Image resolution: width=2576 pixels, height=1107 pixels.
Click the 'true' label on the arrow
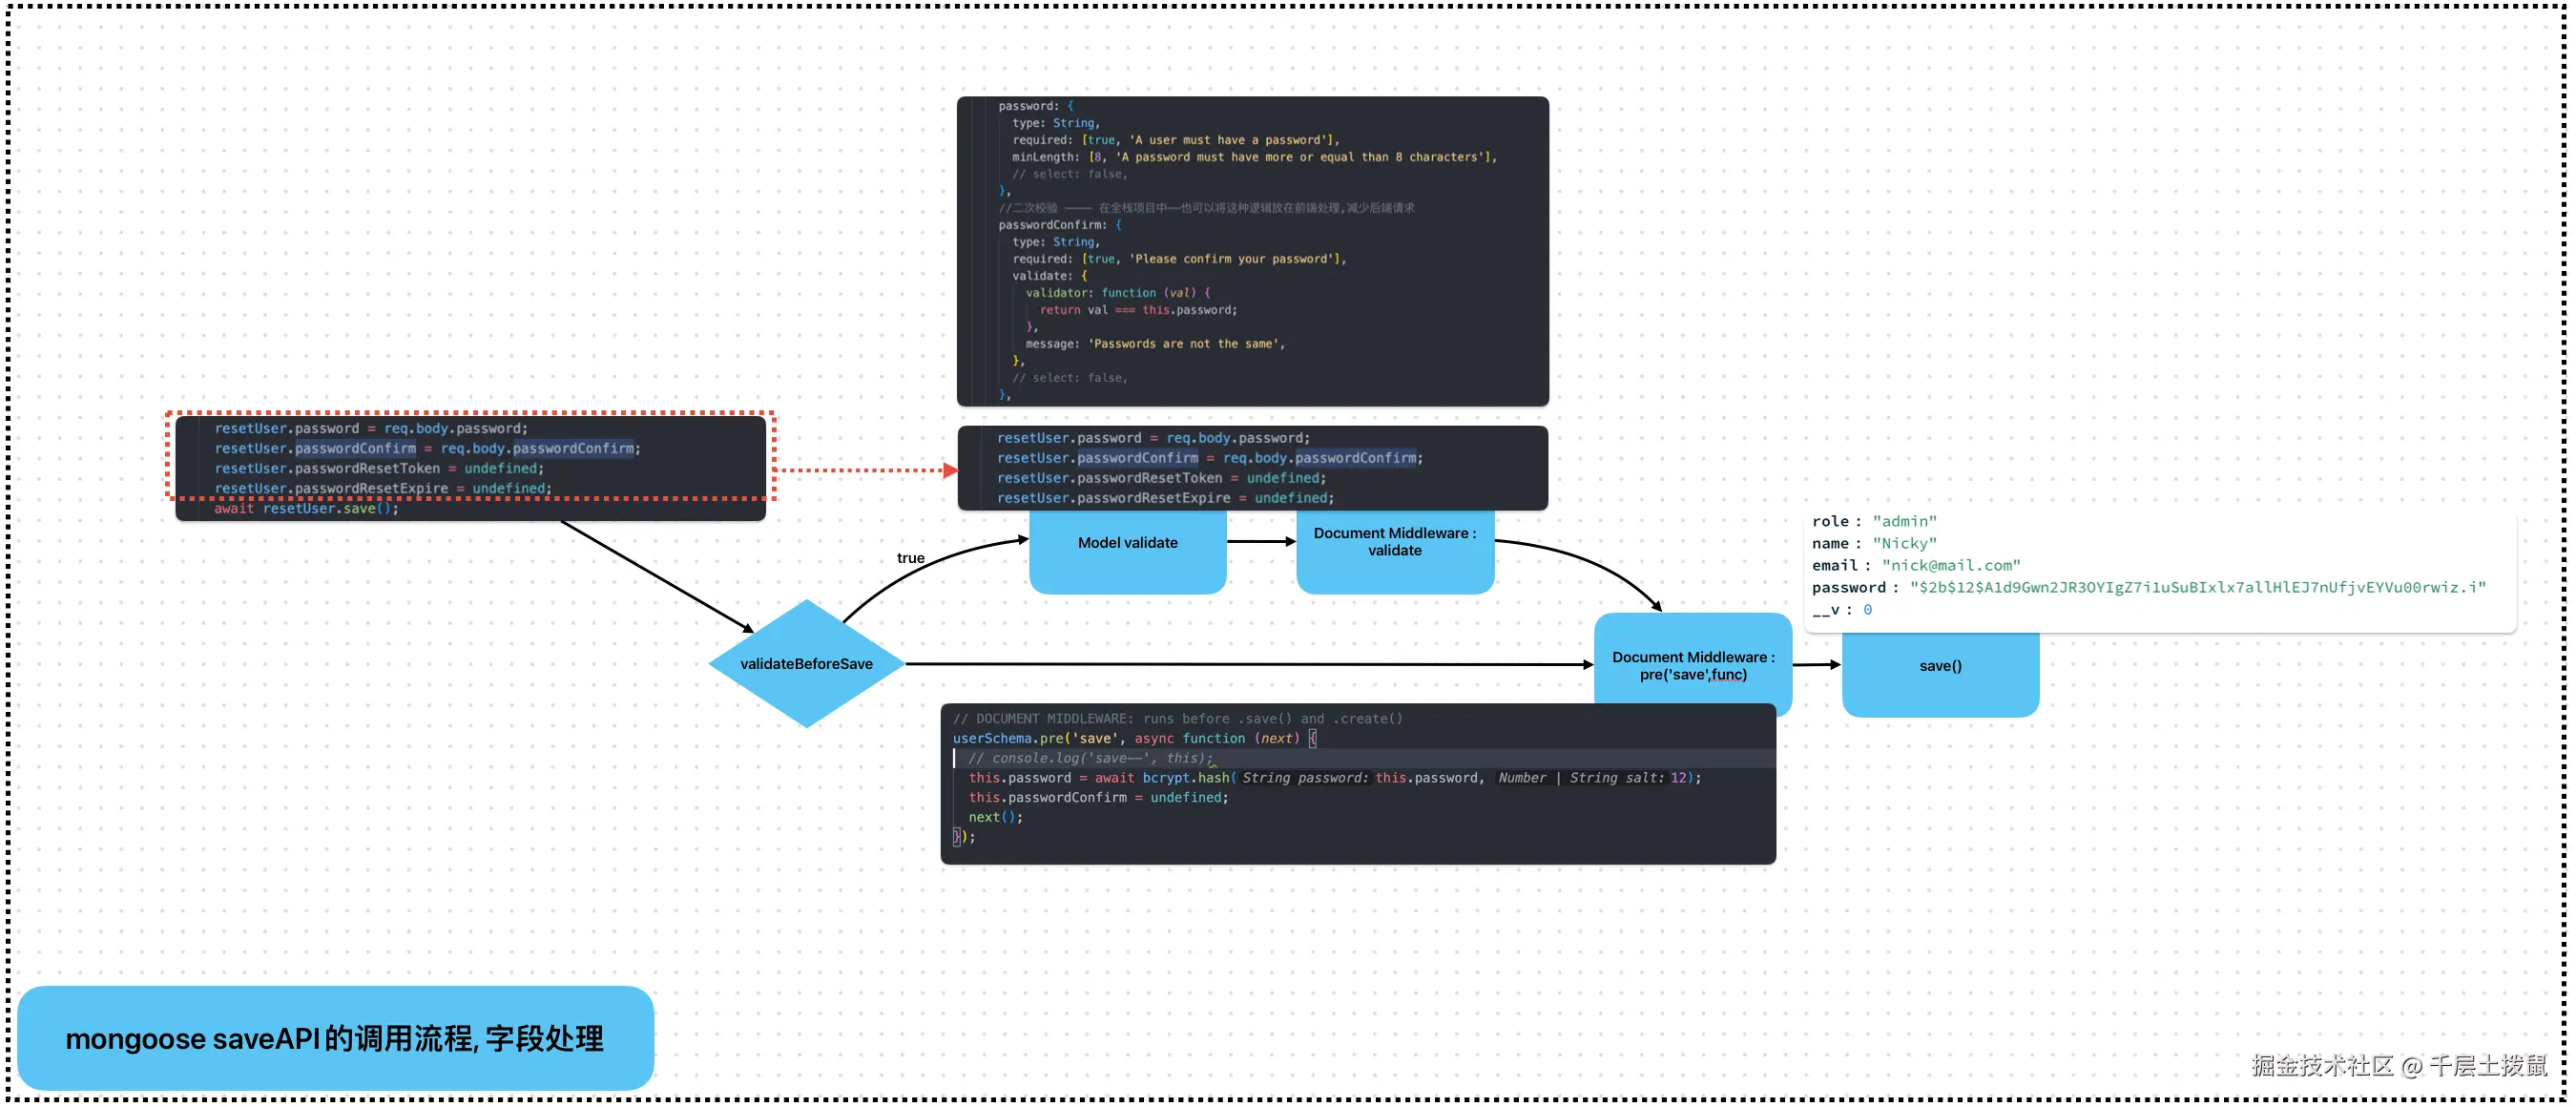click(x=910, y=558)
